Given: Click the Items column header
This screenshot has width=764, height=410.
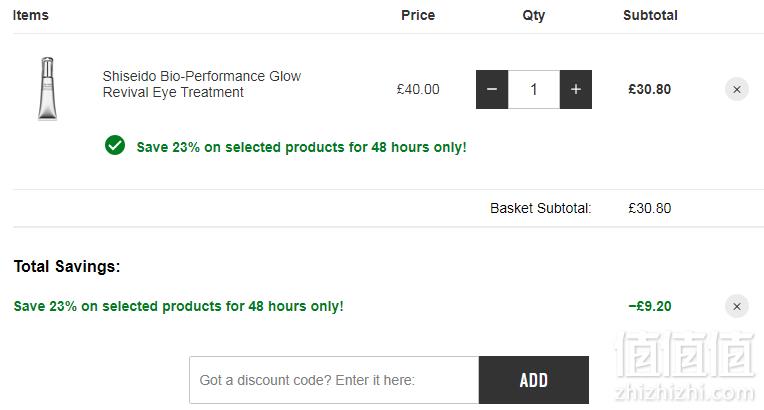Looking at the screenshot, I should pos(31,15).
